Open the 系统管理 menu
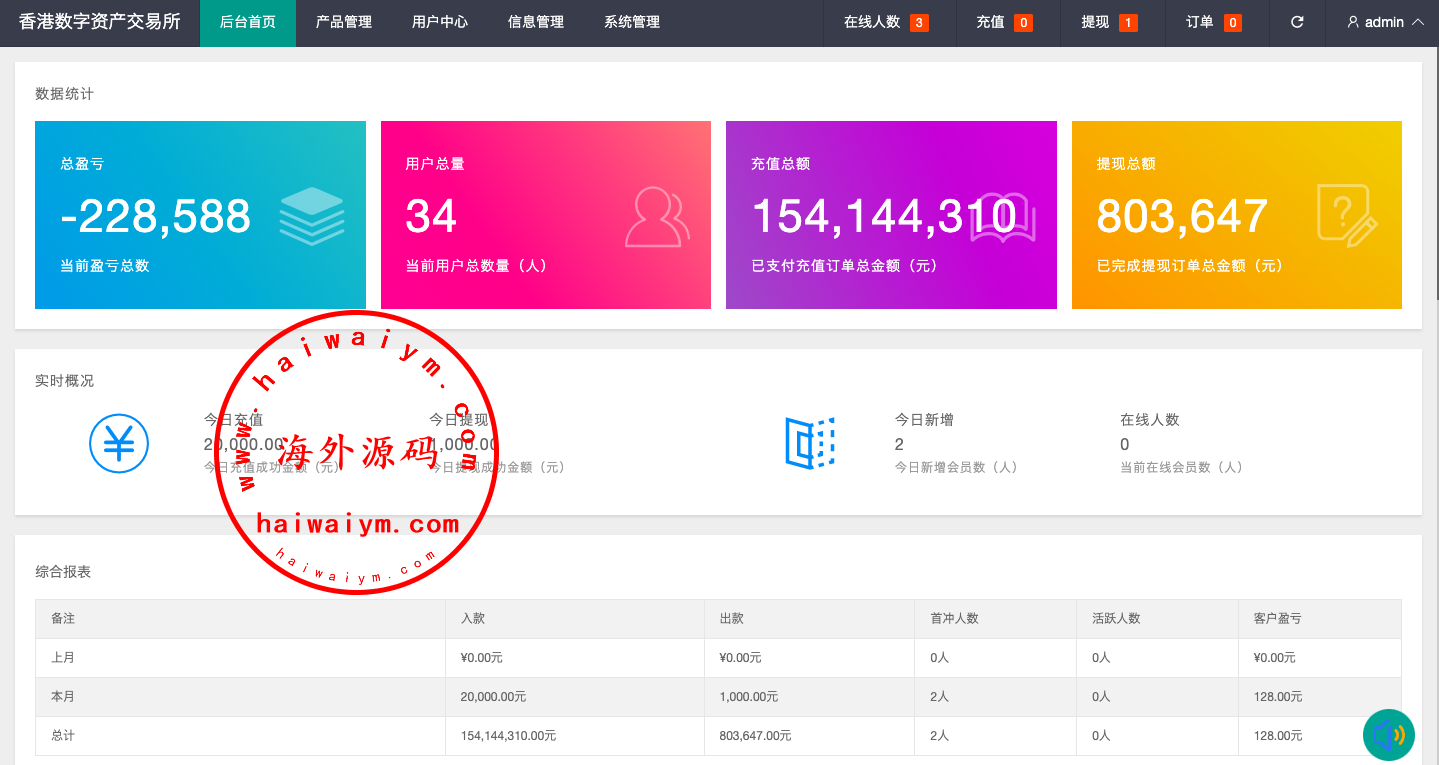The height and width of the screenshot is (765, 1439). pos(632,22)
